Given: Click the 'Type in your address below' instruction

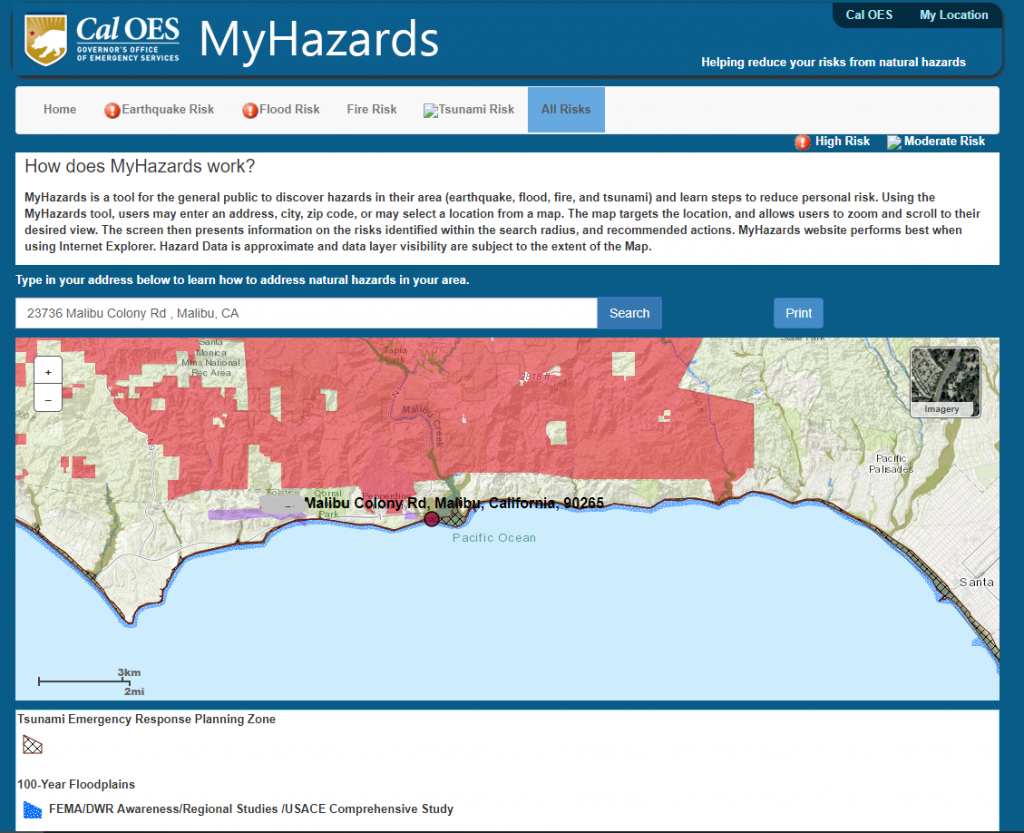Looking at the screenshot, I should coord(242,280).
